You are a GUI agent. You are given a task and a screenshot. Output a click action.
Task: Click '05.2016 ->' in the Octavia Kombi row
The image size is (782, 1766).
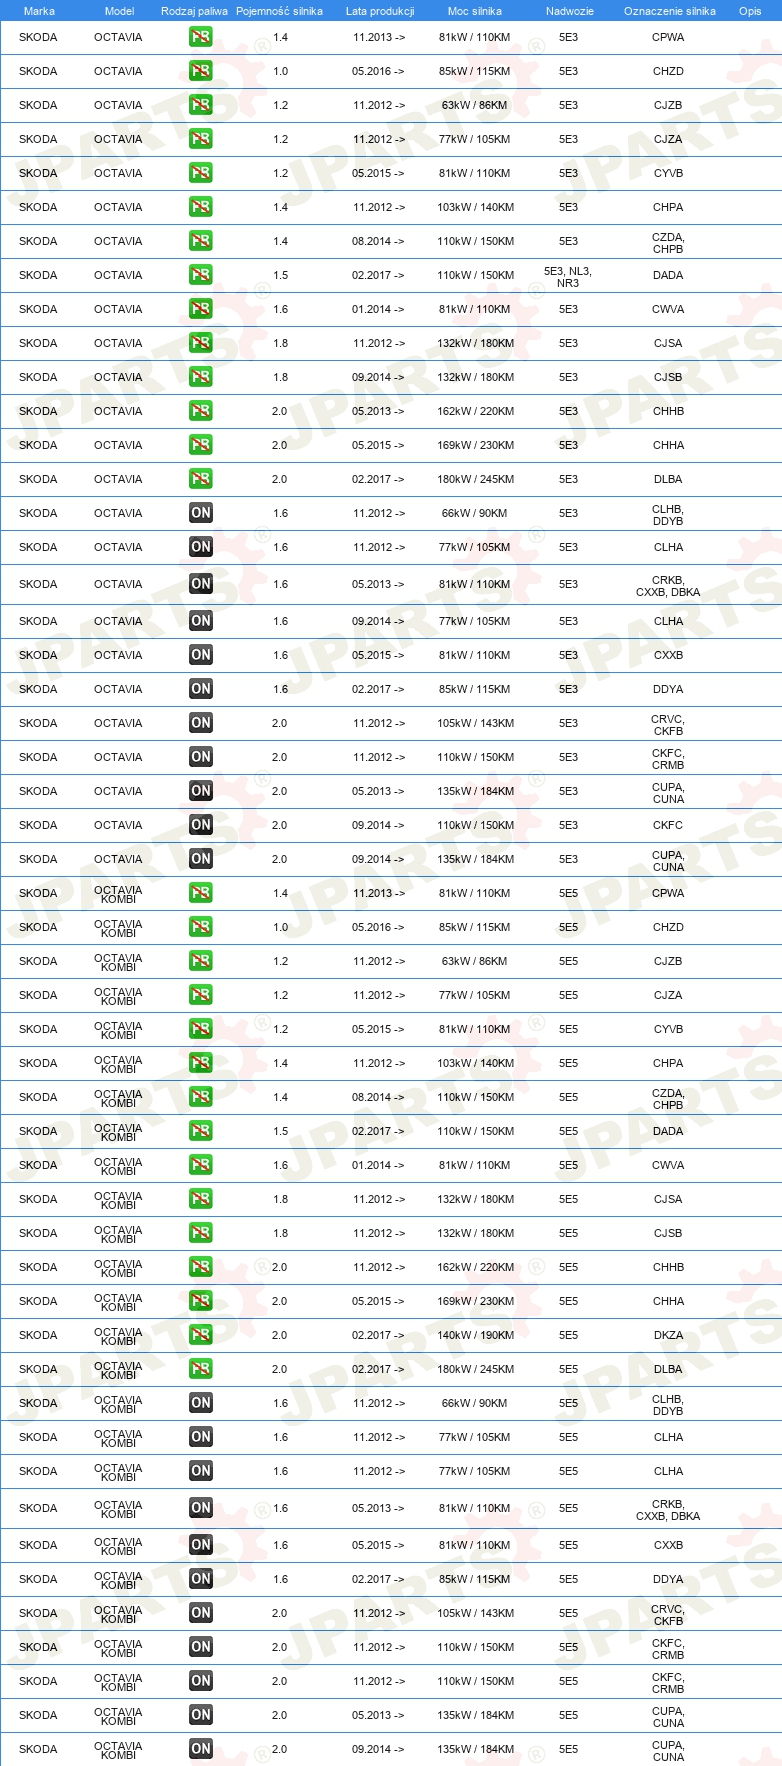click(378, 927)
